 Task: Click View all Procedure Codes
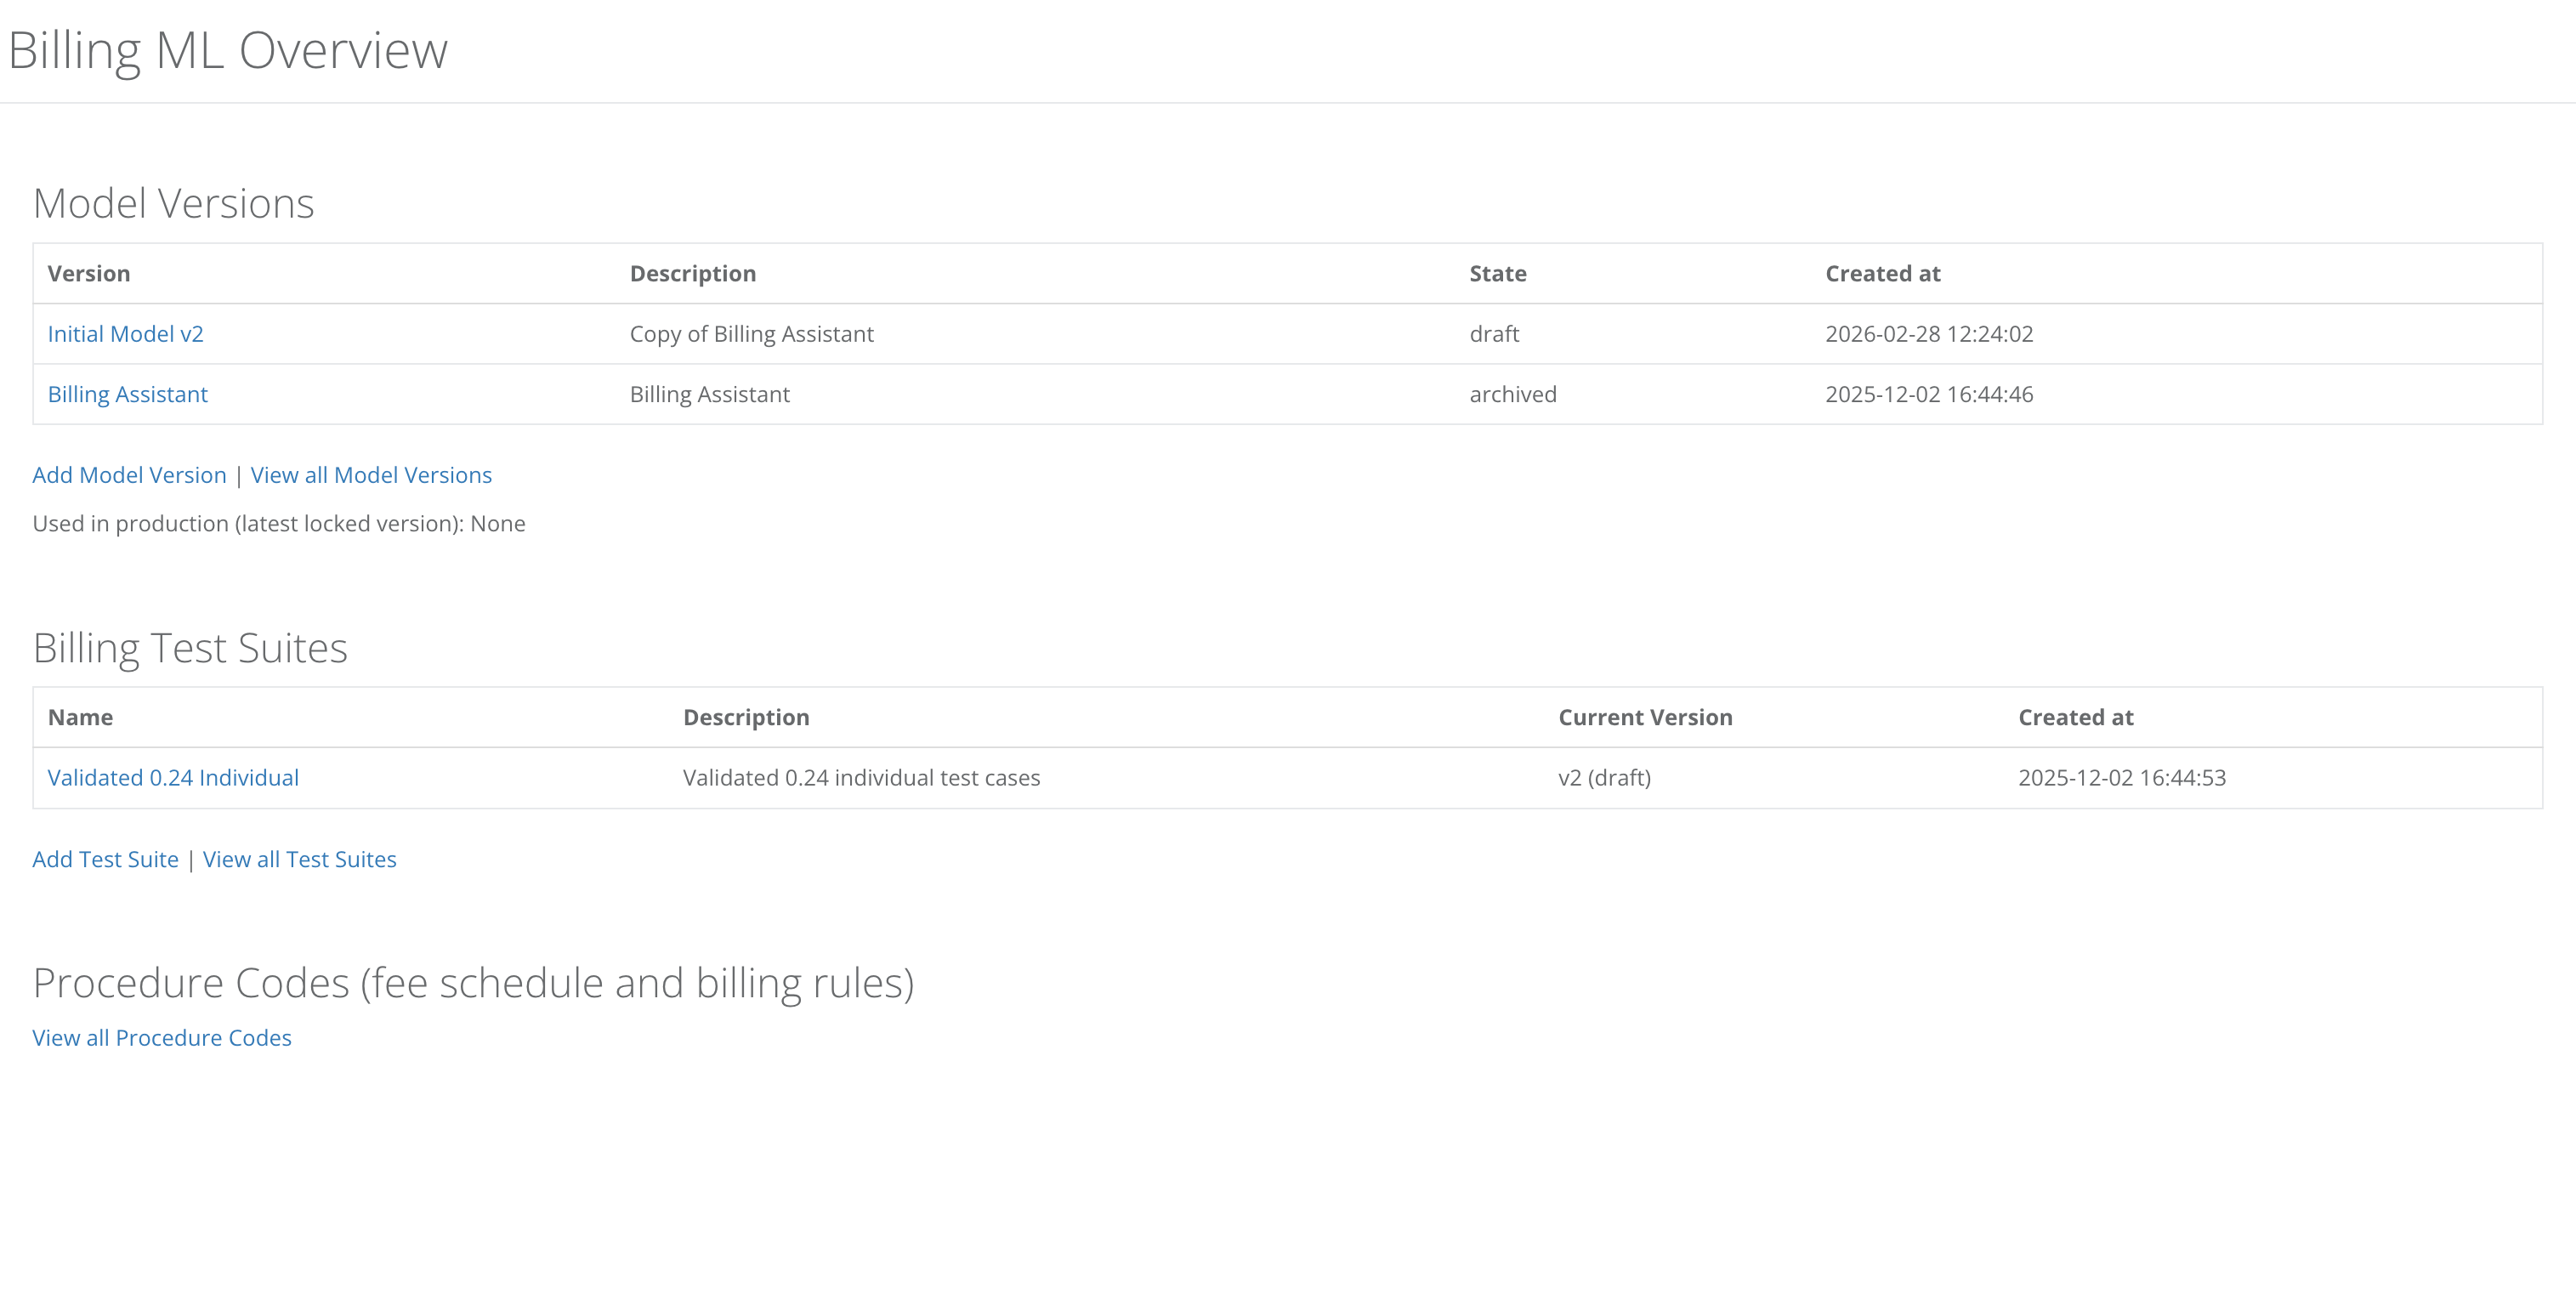(x=162, y=1038)
